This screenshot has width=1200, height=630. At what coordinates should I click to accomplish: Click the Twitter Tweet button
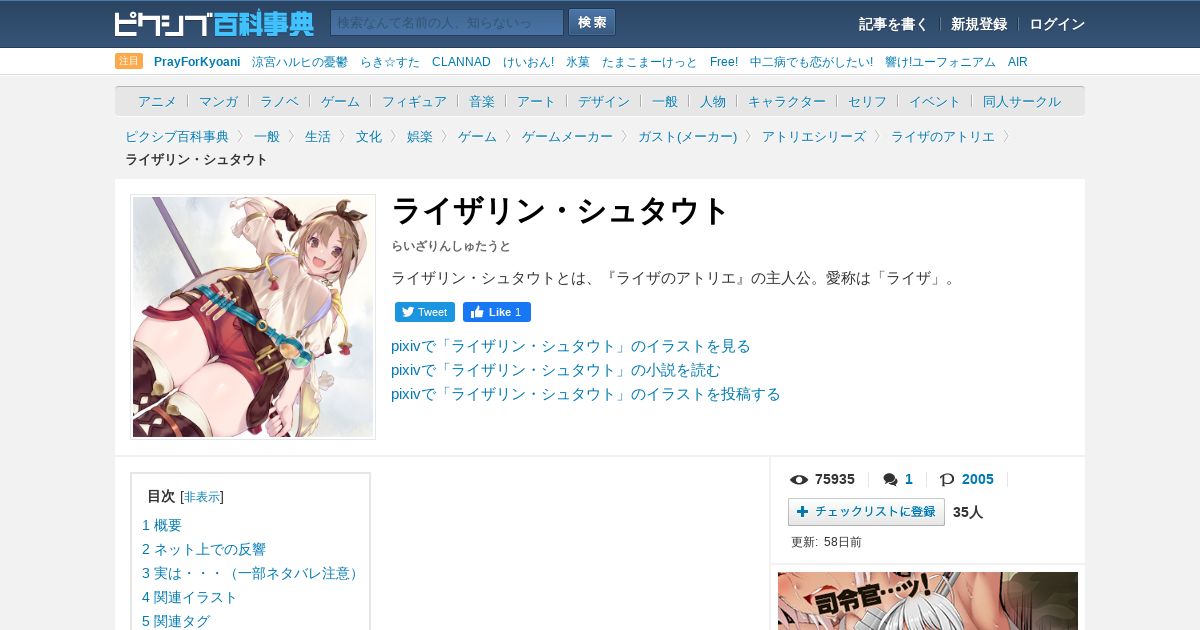tap(425, 312)
